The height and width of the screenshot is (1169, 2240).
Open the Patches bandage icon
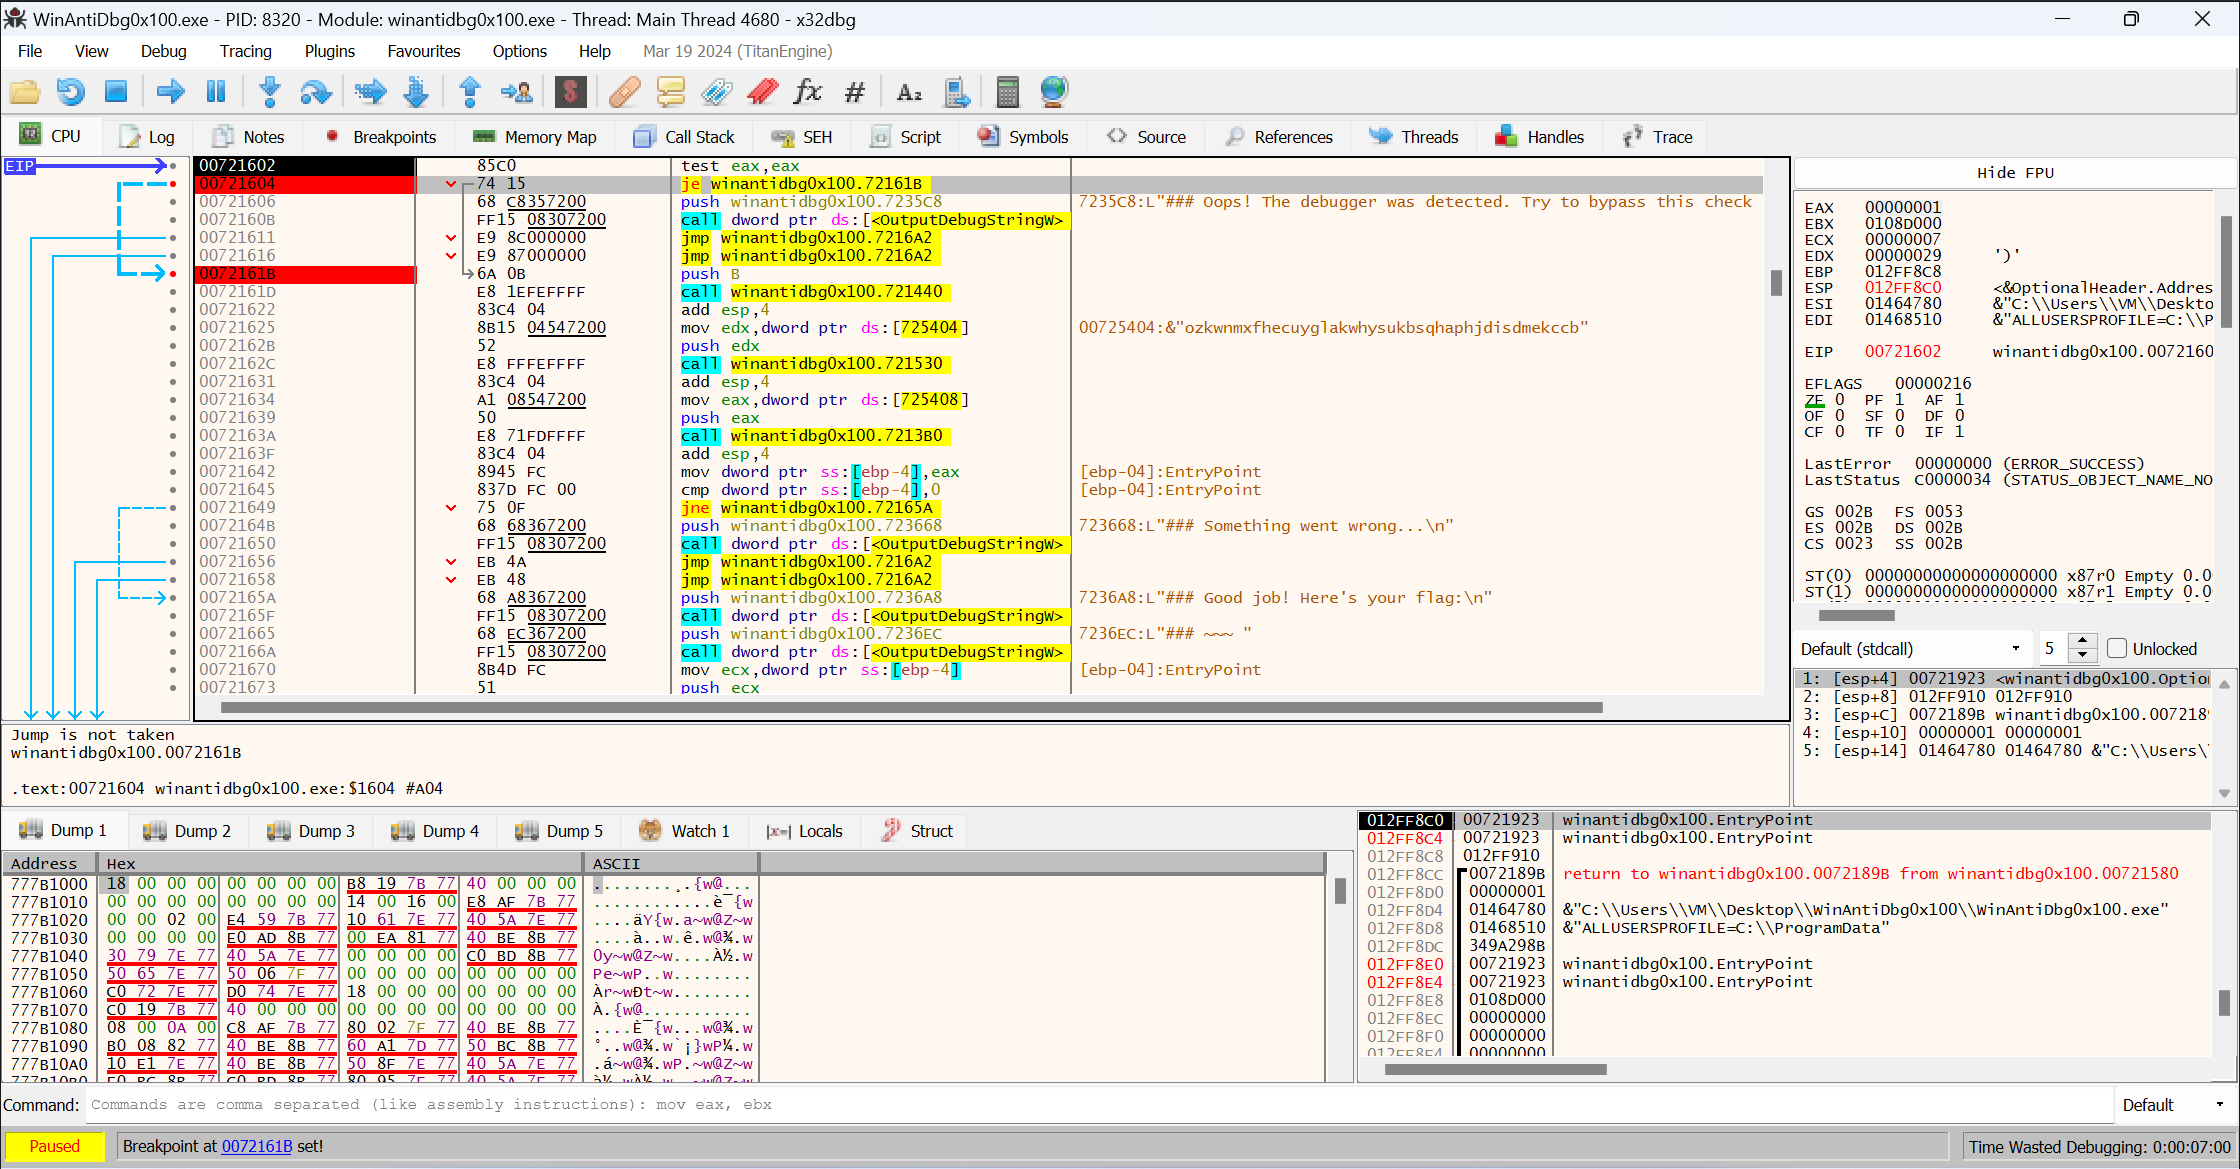point(625,92)
